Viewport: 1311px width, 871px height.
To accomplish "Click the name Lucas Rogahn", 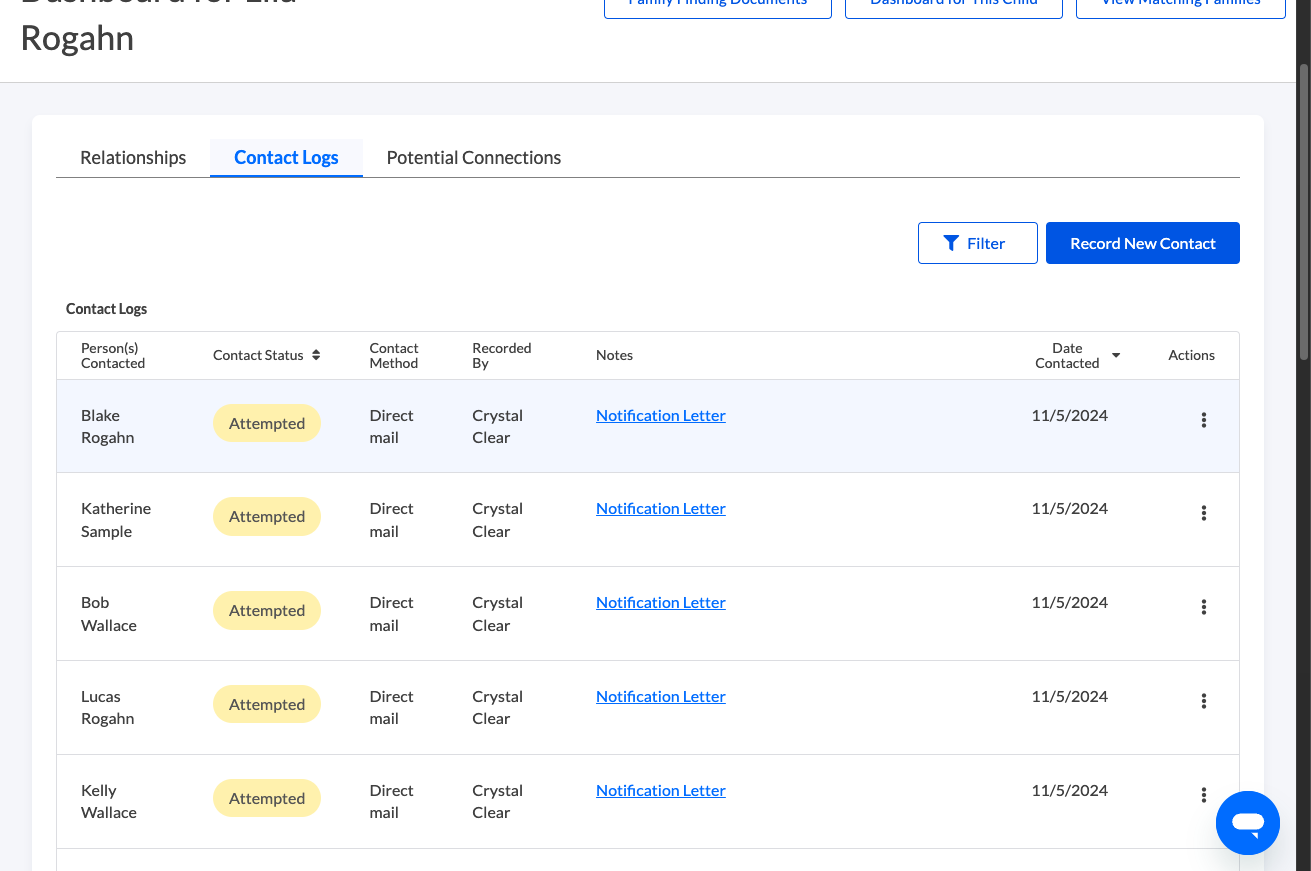I will pyautogui.click(x=108, y=708).
